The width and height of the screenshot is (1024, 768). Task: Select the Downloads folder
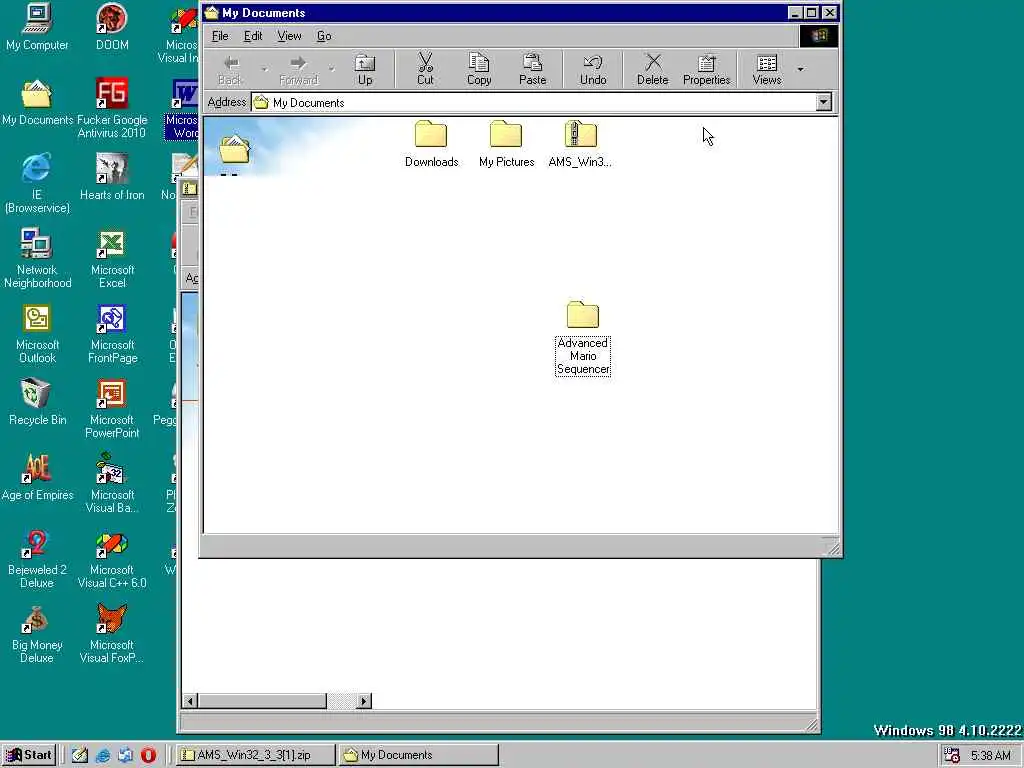coord(431,144)
